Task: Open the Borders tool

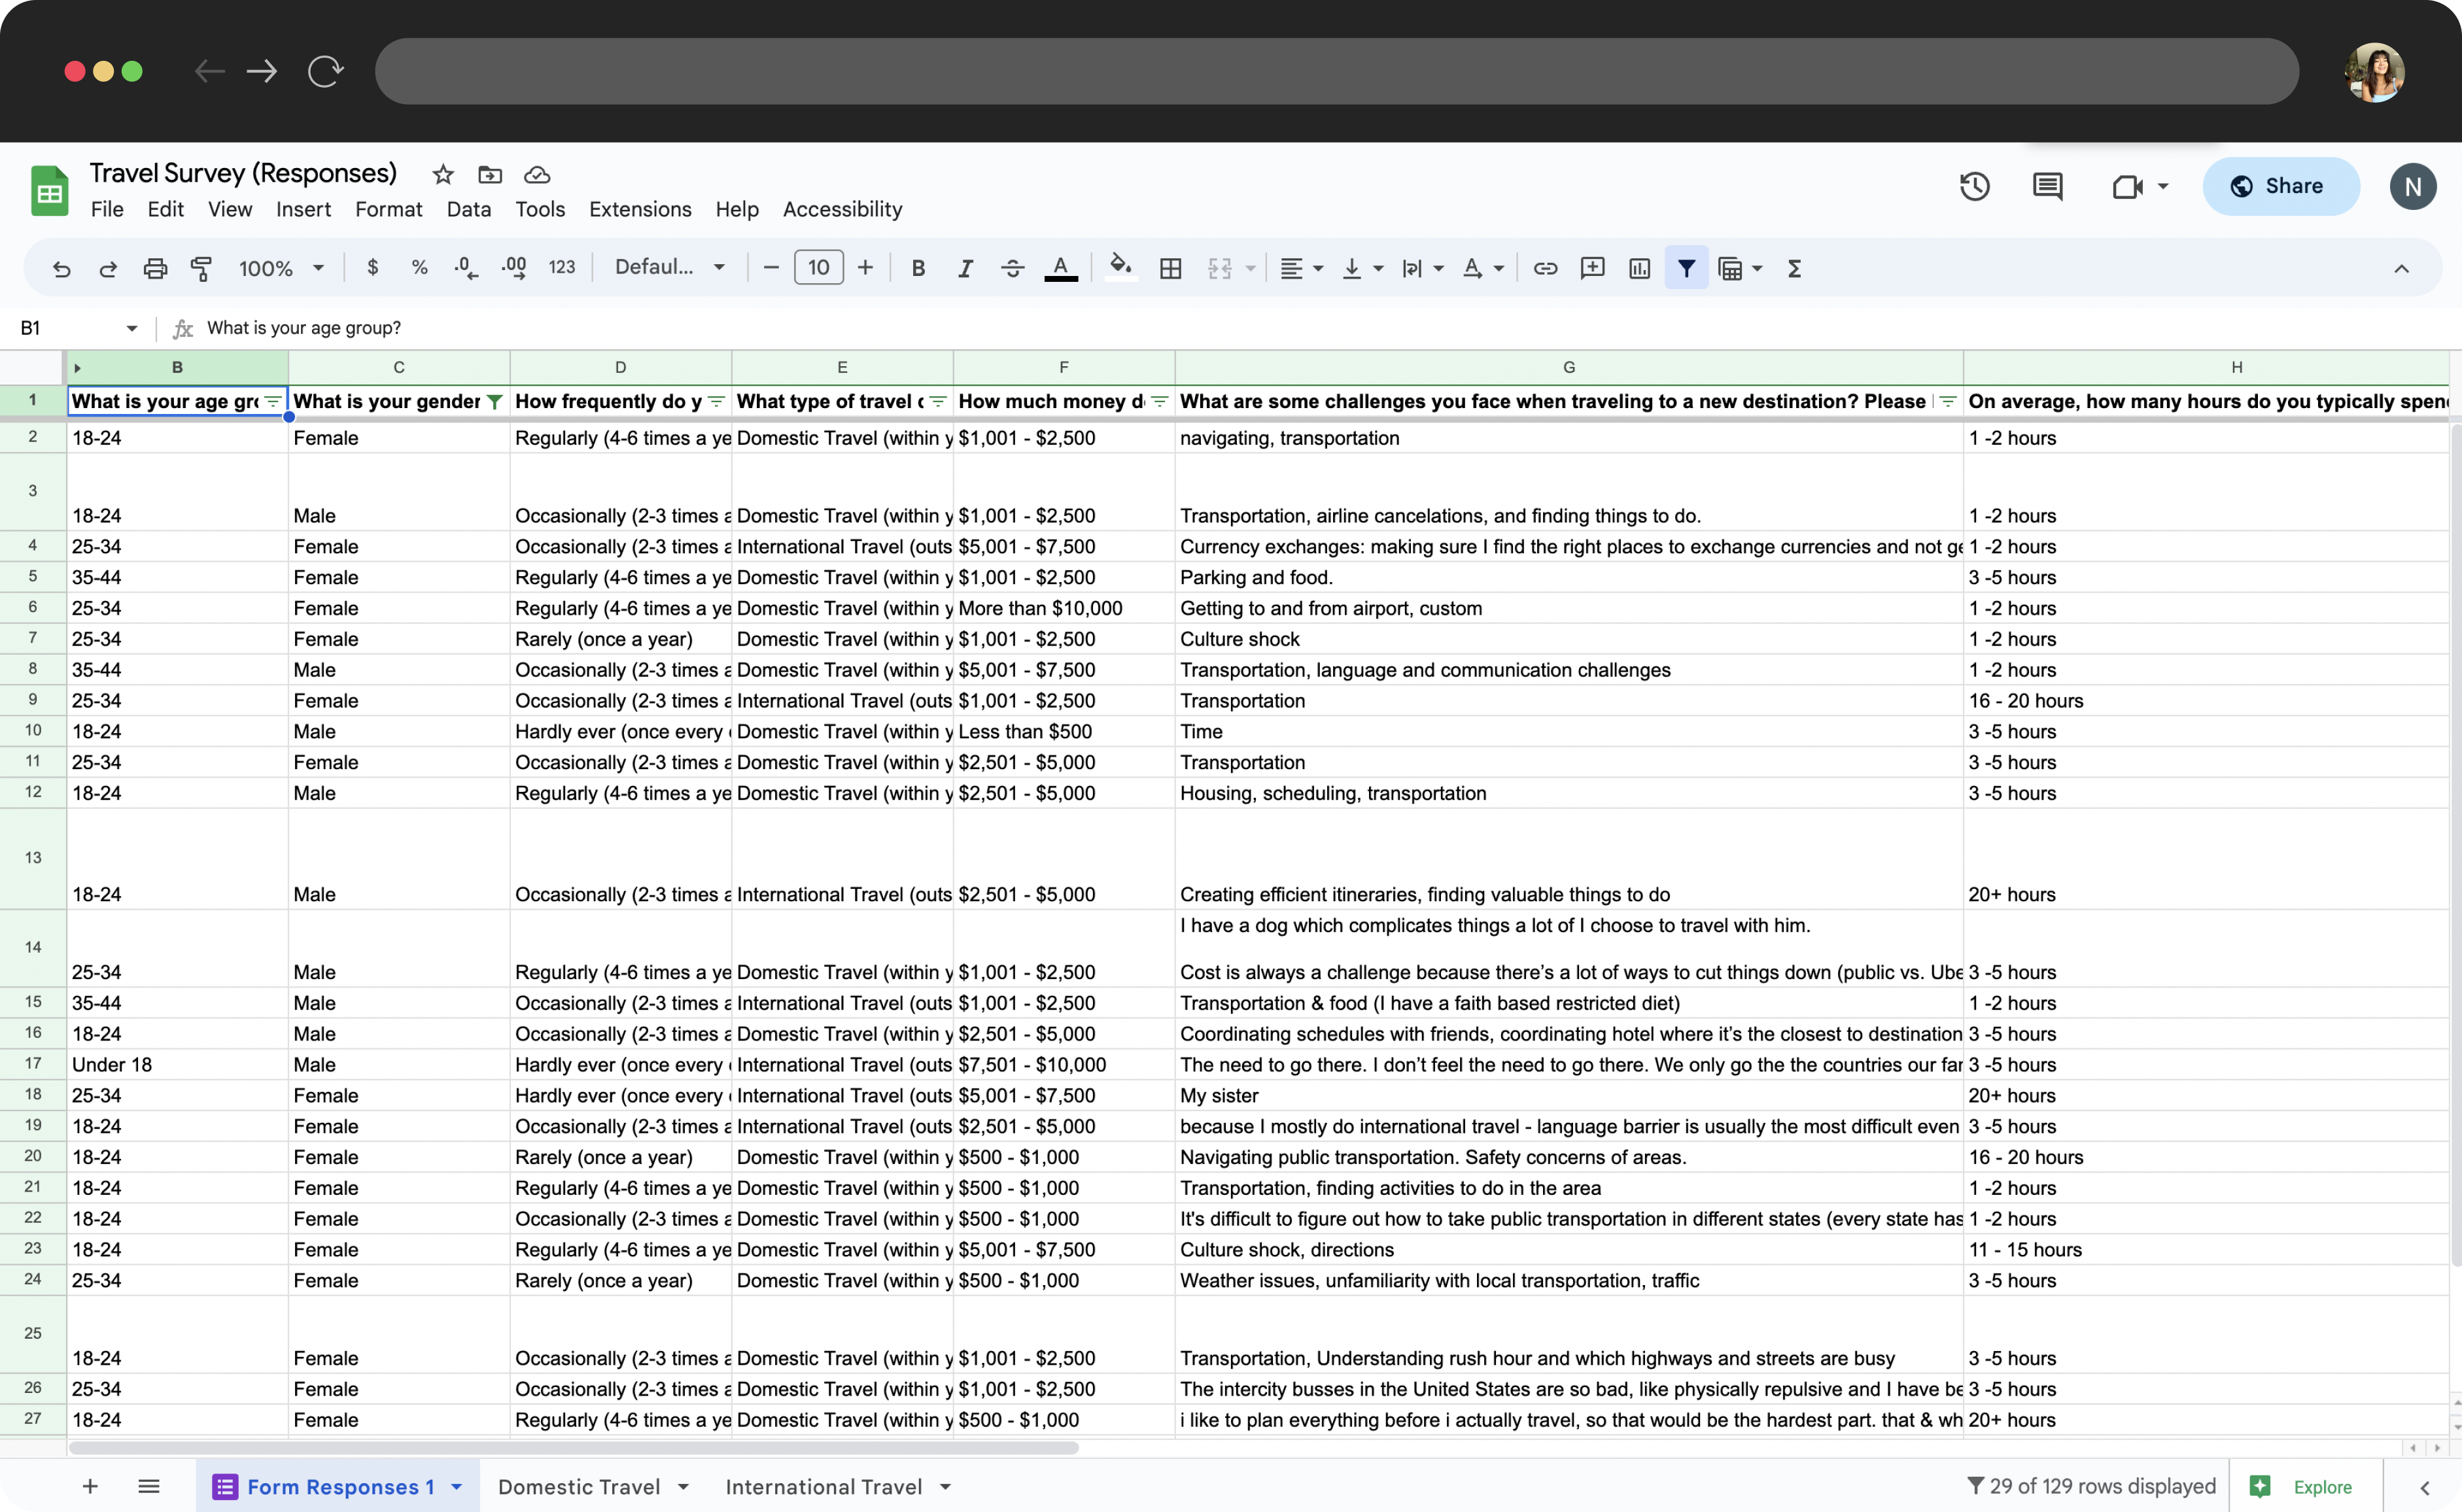Action: click(x=1171, y=268)
